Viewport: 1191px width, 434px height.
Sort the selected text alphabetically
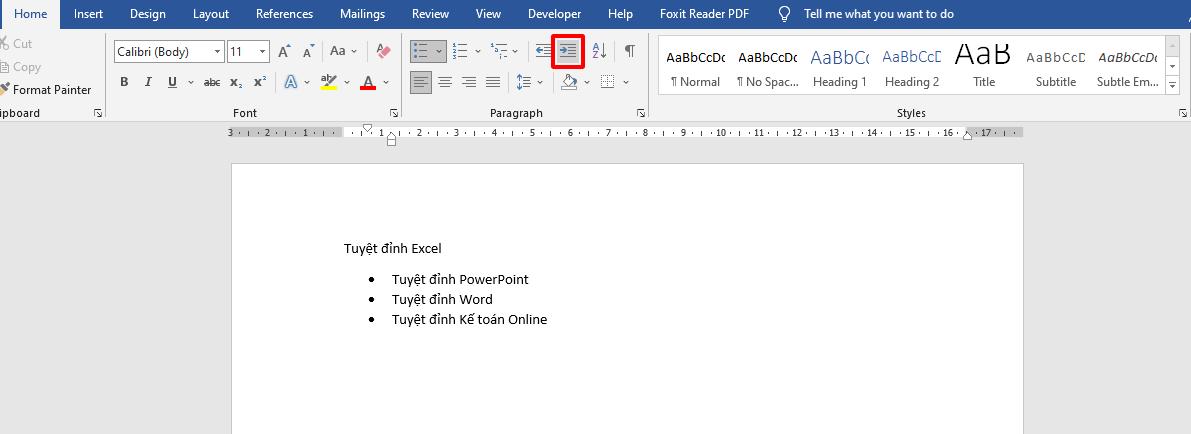coord(599,52)
